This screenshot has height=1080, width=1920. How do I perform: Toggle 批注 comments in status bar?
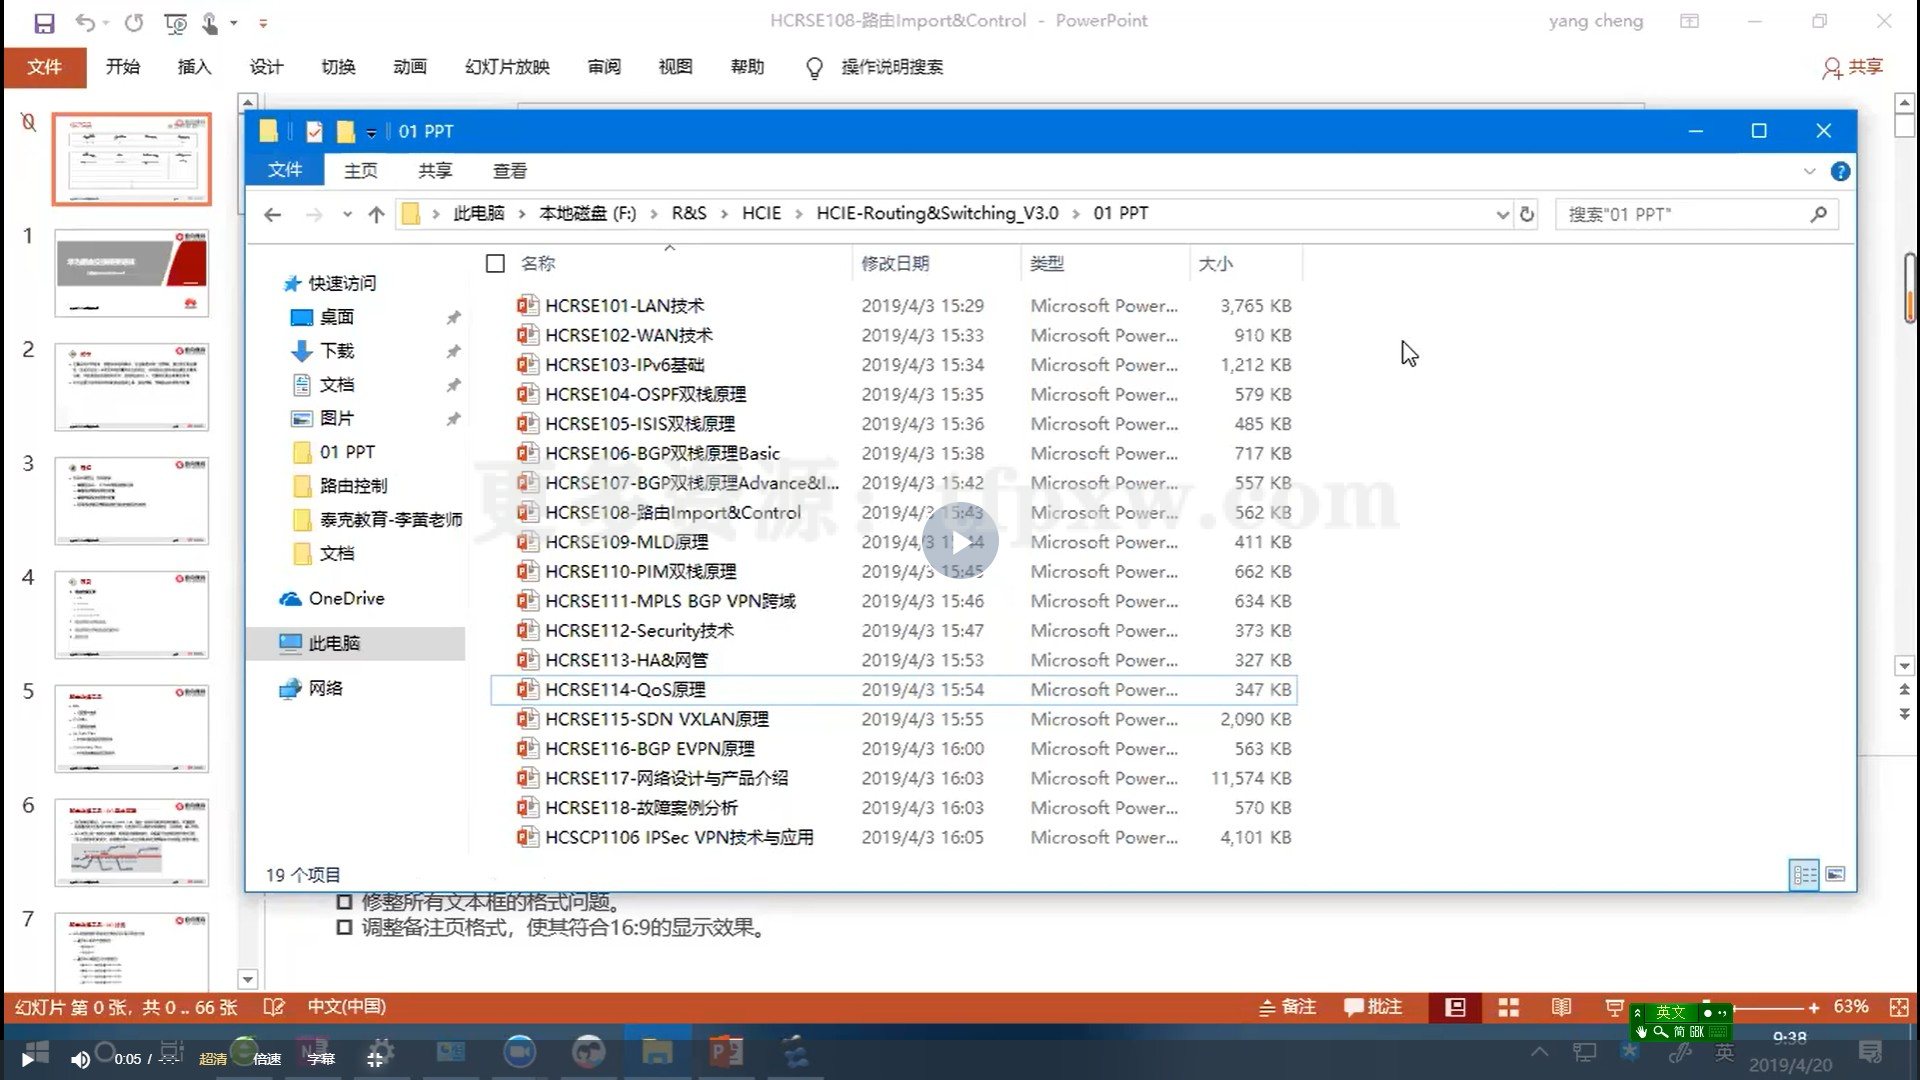click(x=1373, y=1007)
